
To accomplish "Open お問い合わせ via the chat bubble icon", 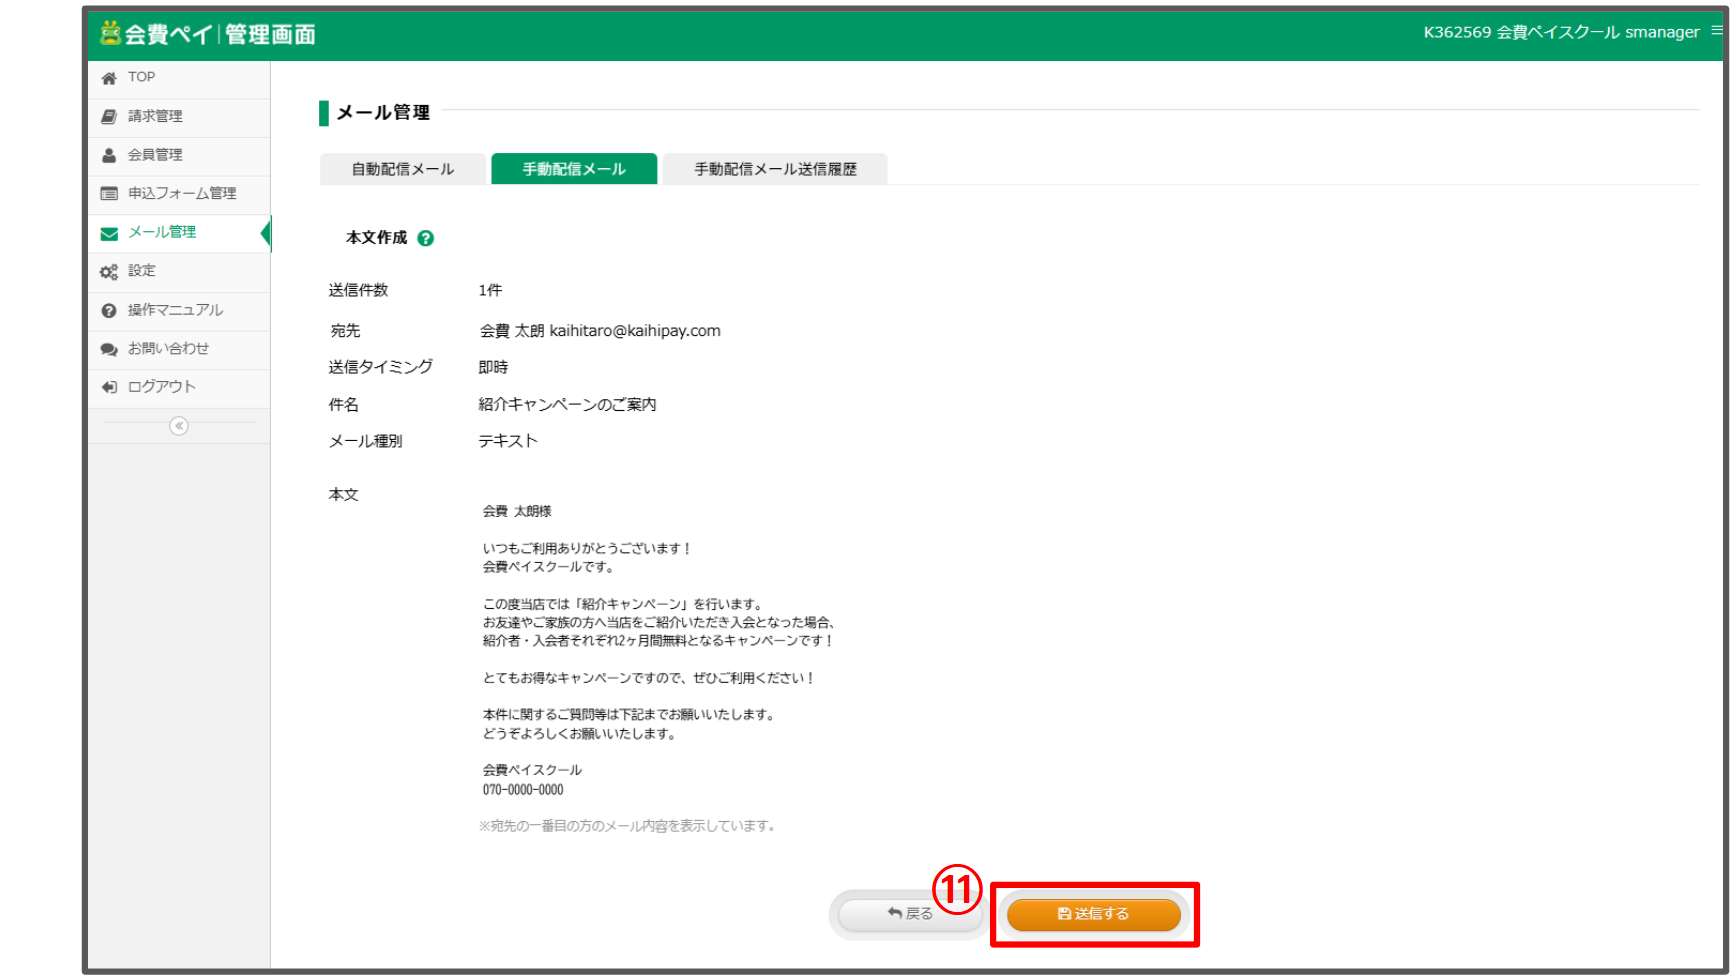I will [110, 349].
